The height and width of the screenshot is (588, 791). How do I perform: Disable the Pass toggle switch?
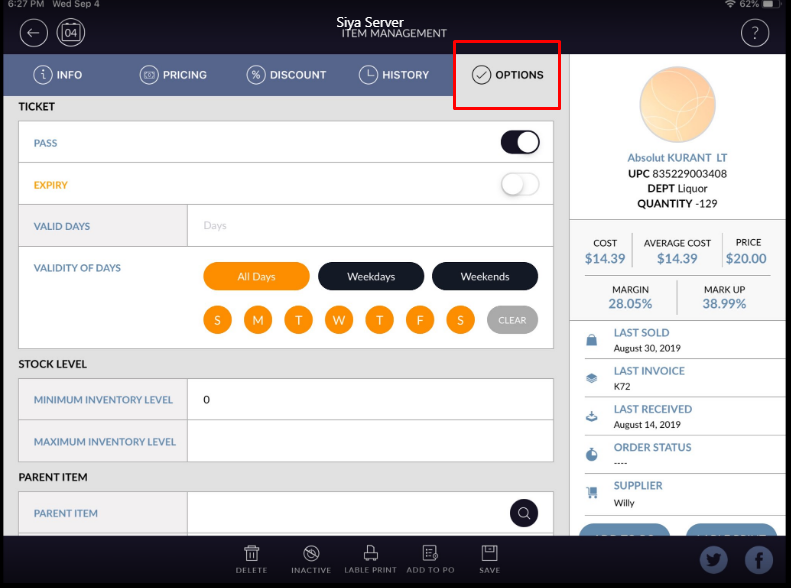(520, 143)
